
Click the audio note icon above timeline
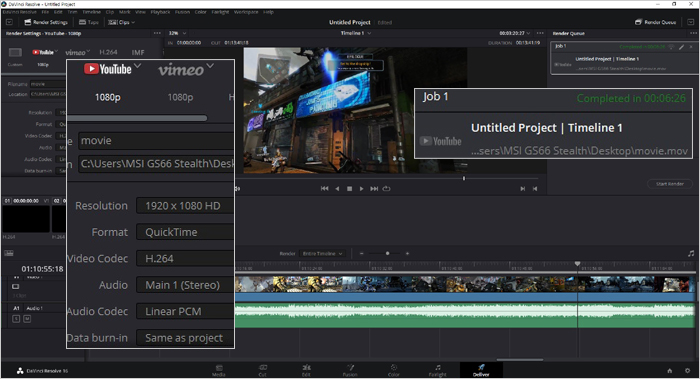click(691, 253)
